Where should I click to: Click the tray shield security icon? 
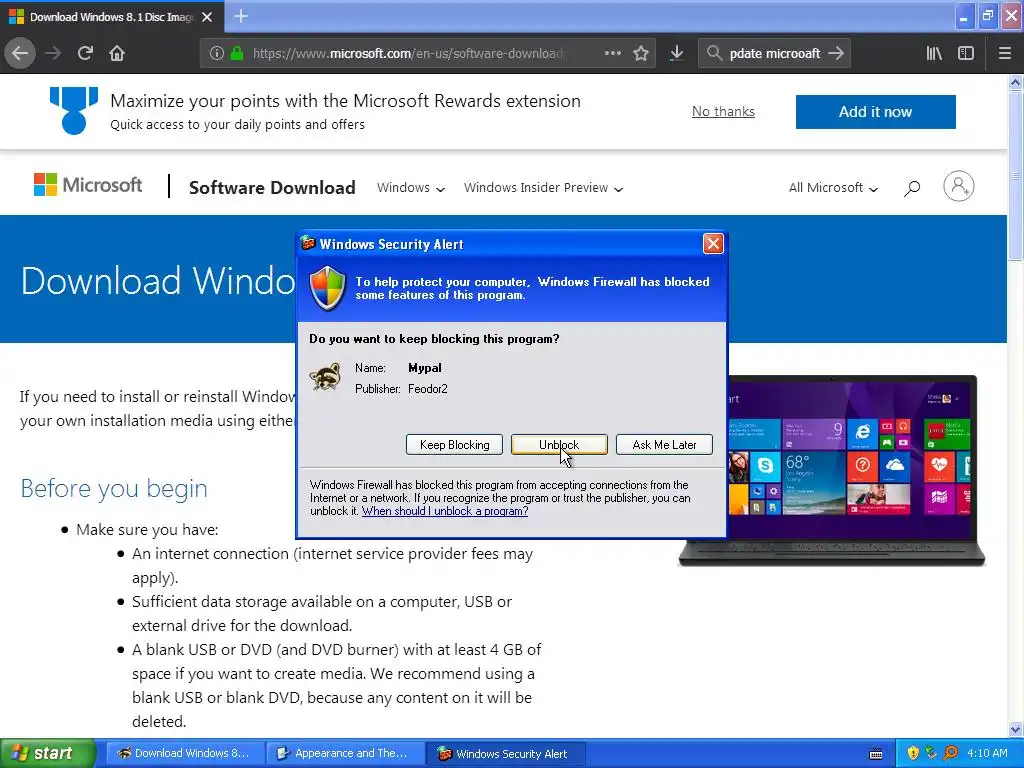913,753
